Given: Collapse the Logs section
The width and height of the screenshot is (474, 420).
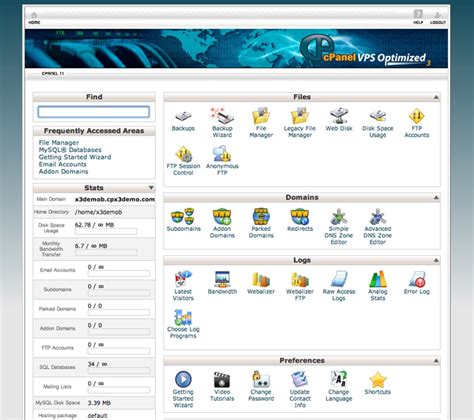Looking at the screenshot, I should coord(436,260).
